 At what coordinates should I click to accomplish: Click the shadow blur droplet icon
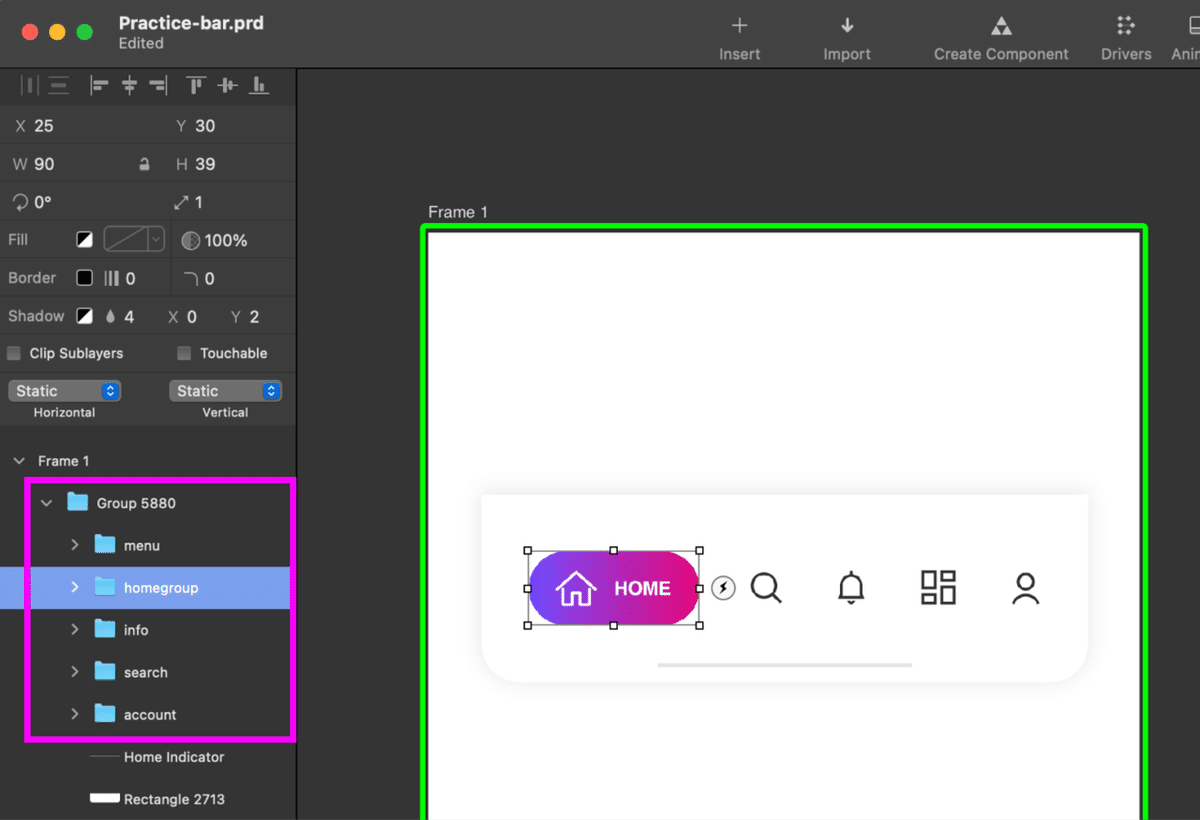click(110, 316)
